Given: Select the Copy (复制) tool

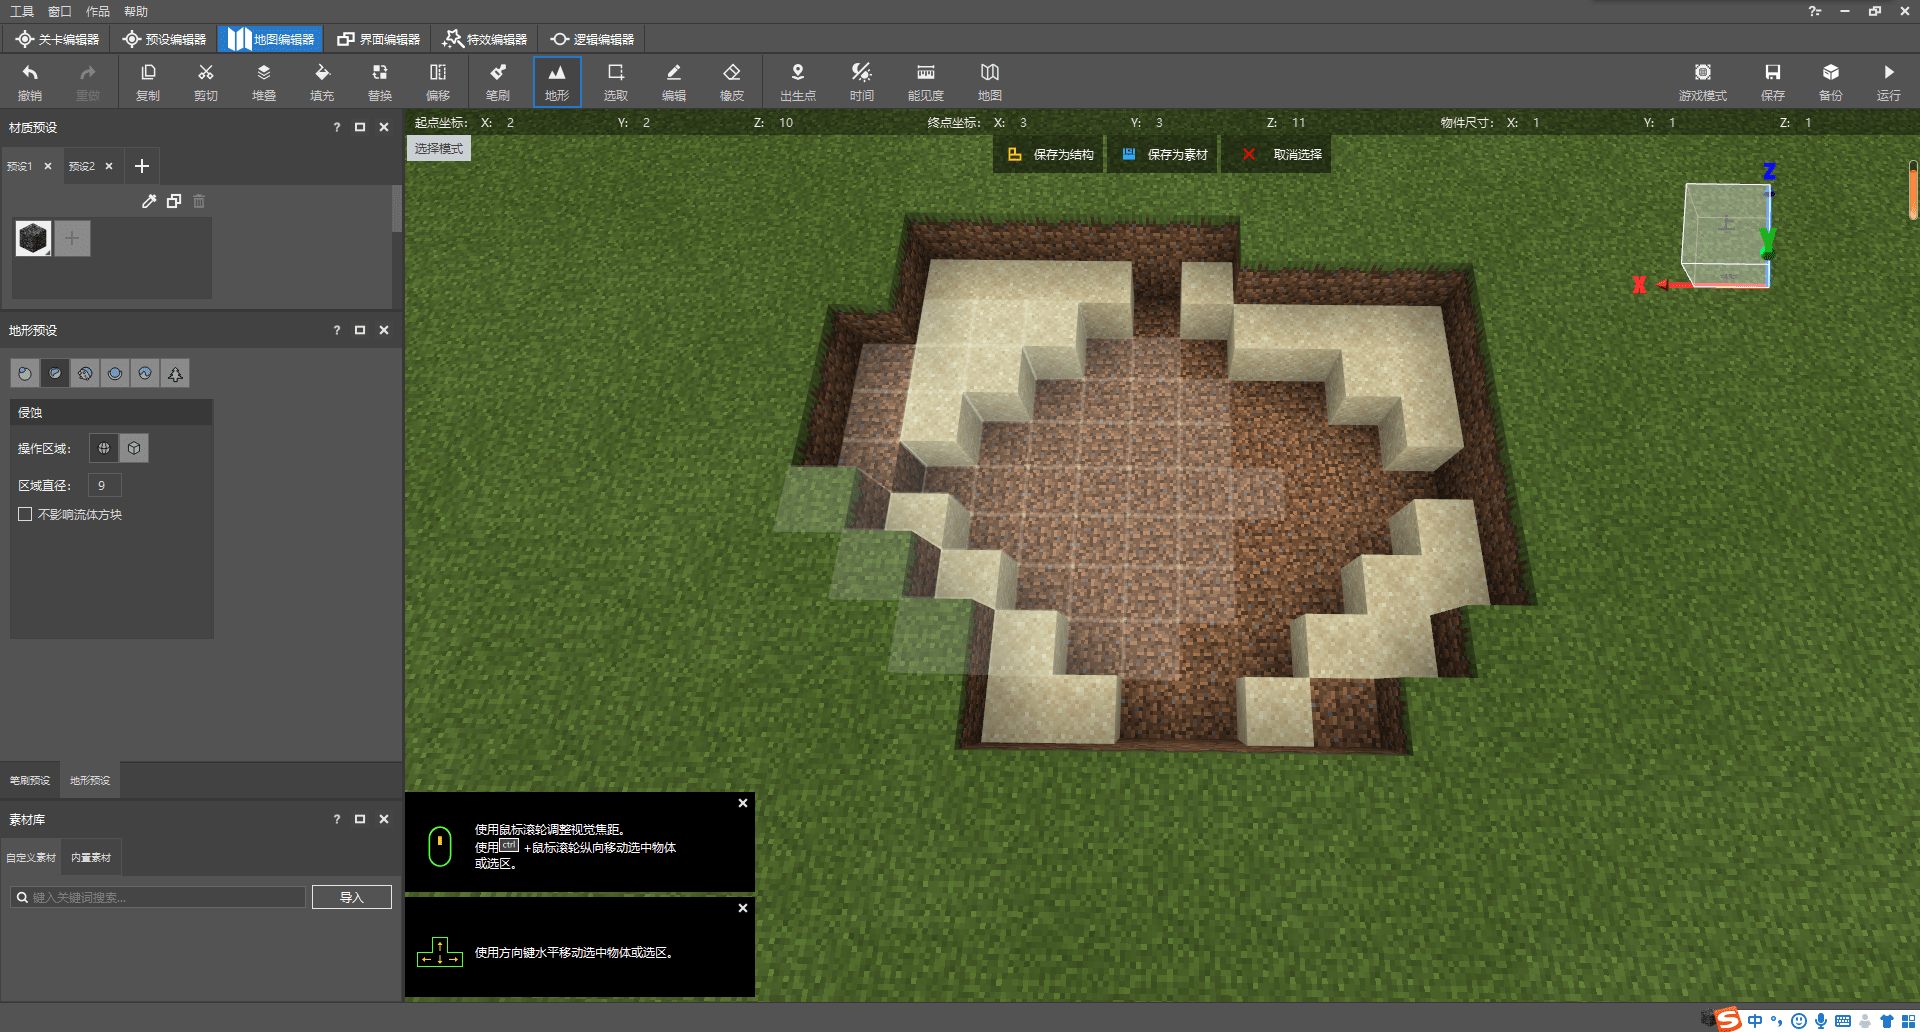Looking at the screenshot, I should pos(148,82).
